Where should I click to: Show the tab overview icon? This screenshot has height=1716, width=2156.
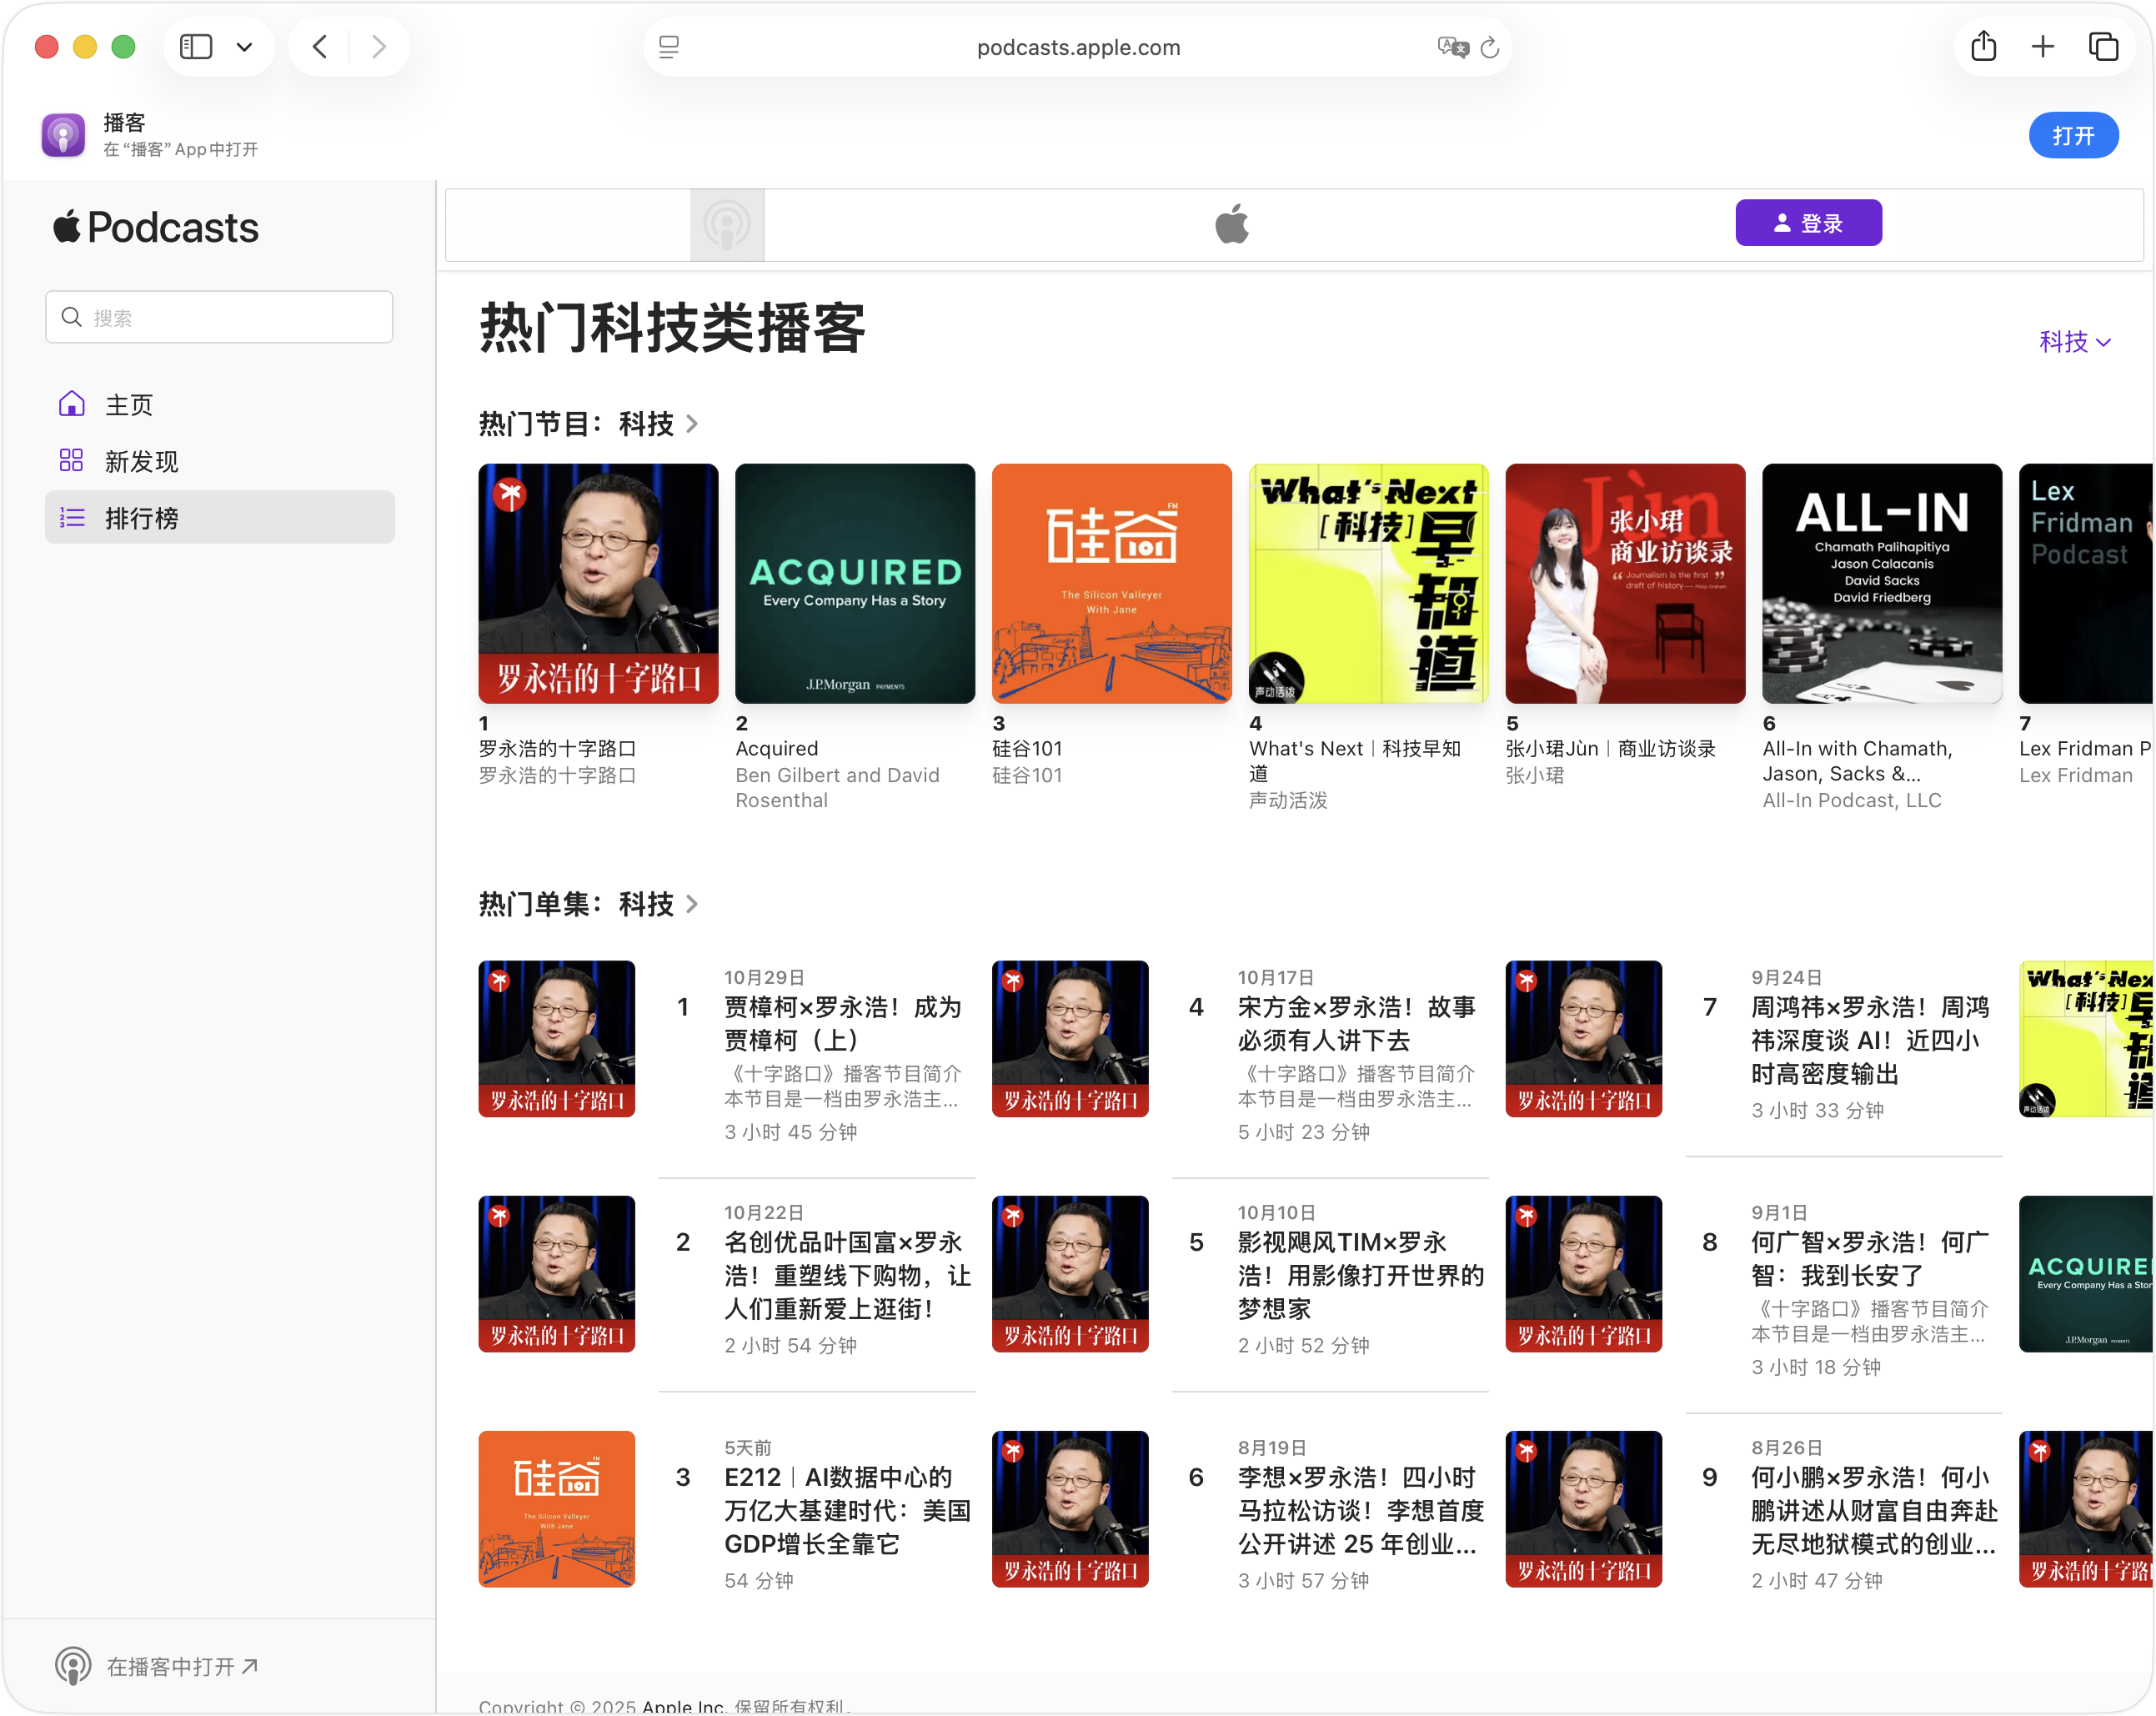click(2103, 47)
